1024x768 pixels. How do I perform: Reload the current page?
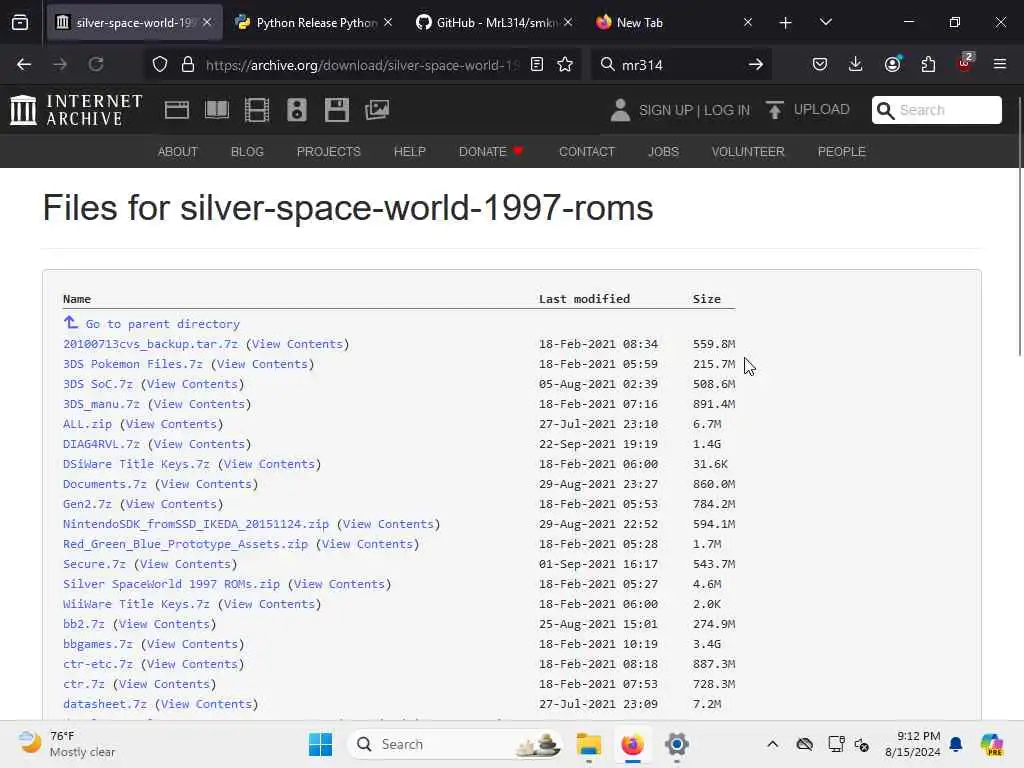[96, 65]
